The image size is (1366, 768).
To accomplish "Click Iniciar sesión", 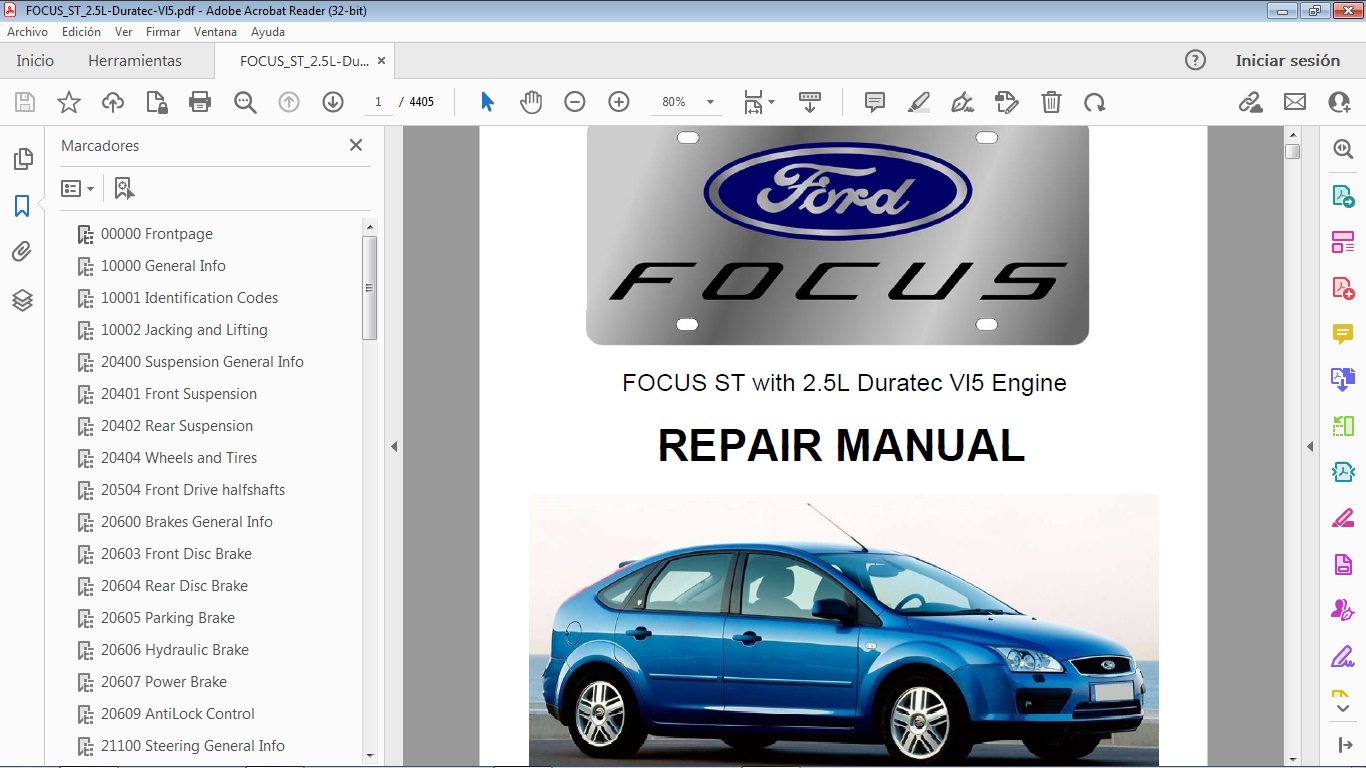I will [1288, 60].
